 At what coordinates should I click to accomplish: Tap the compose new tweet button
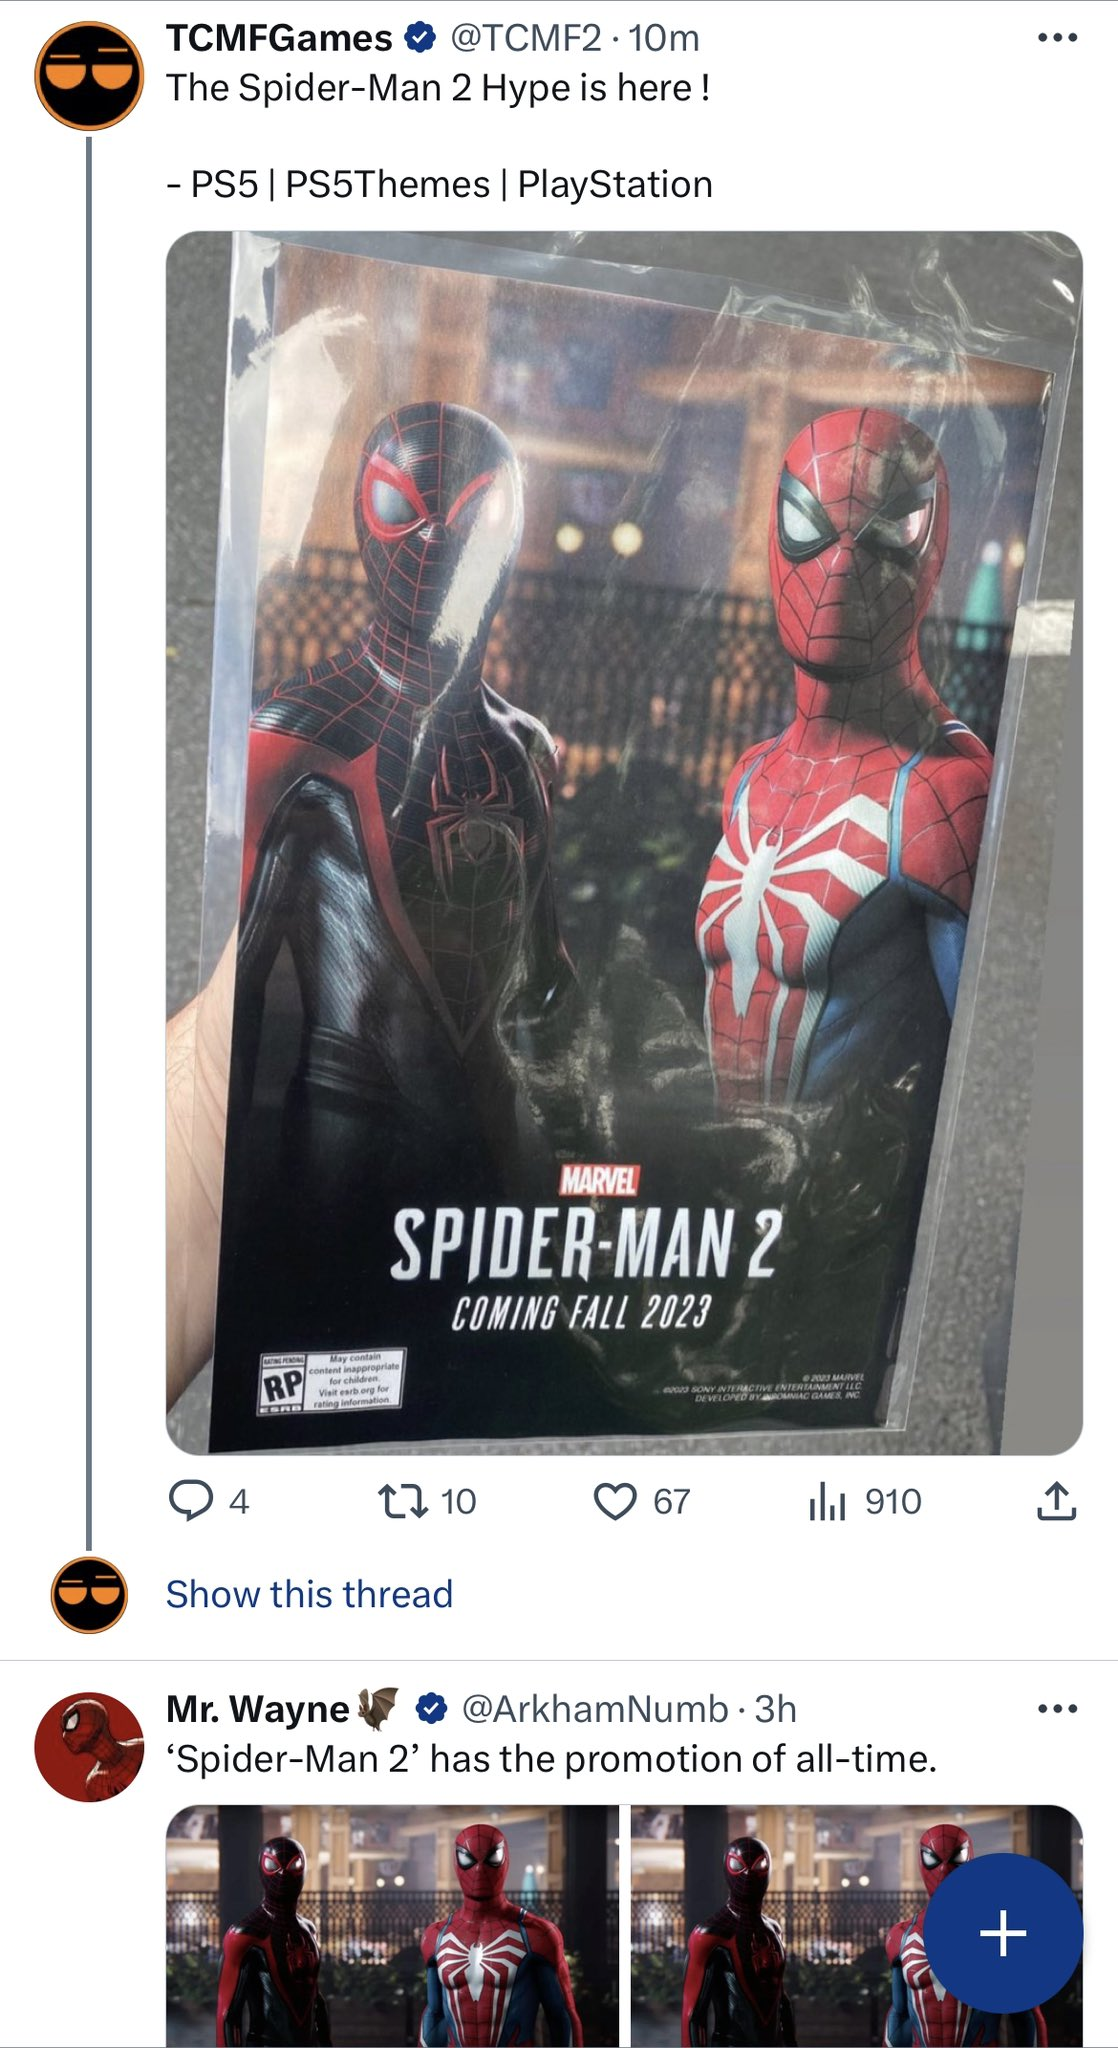[x=1002, y=1933]
